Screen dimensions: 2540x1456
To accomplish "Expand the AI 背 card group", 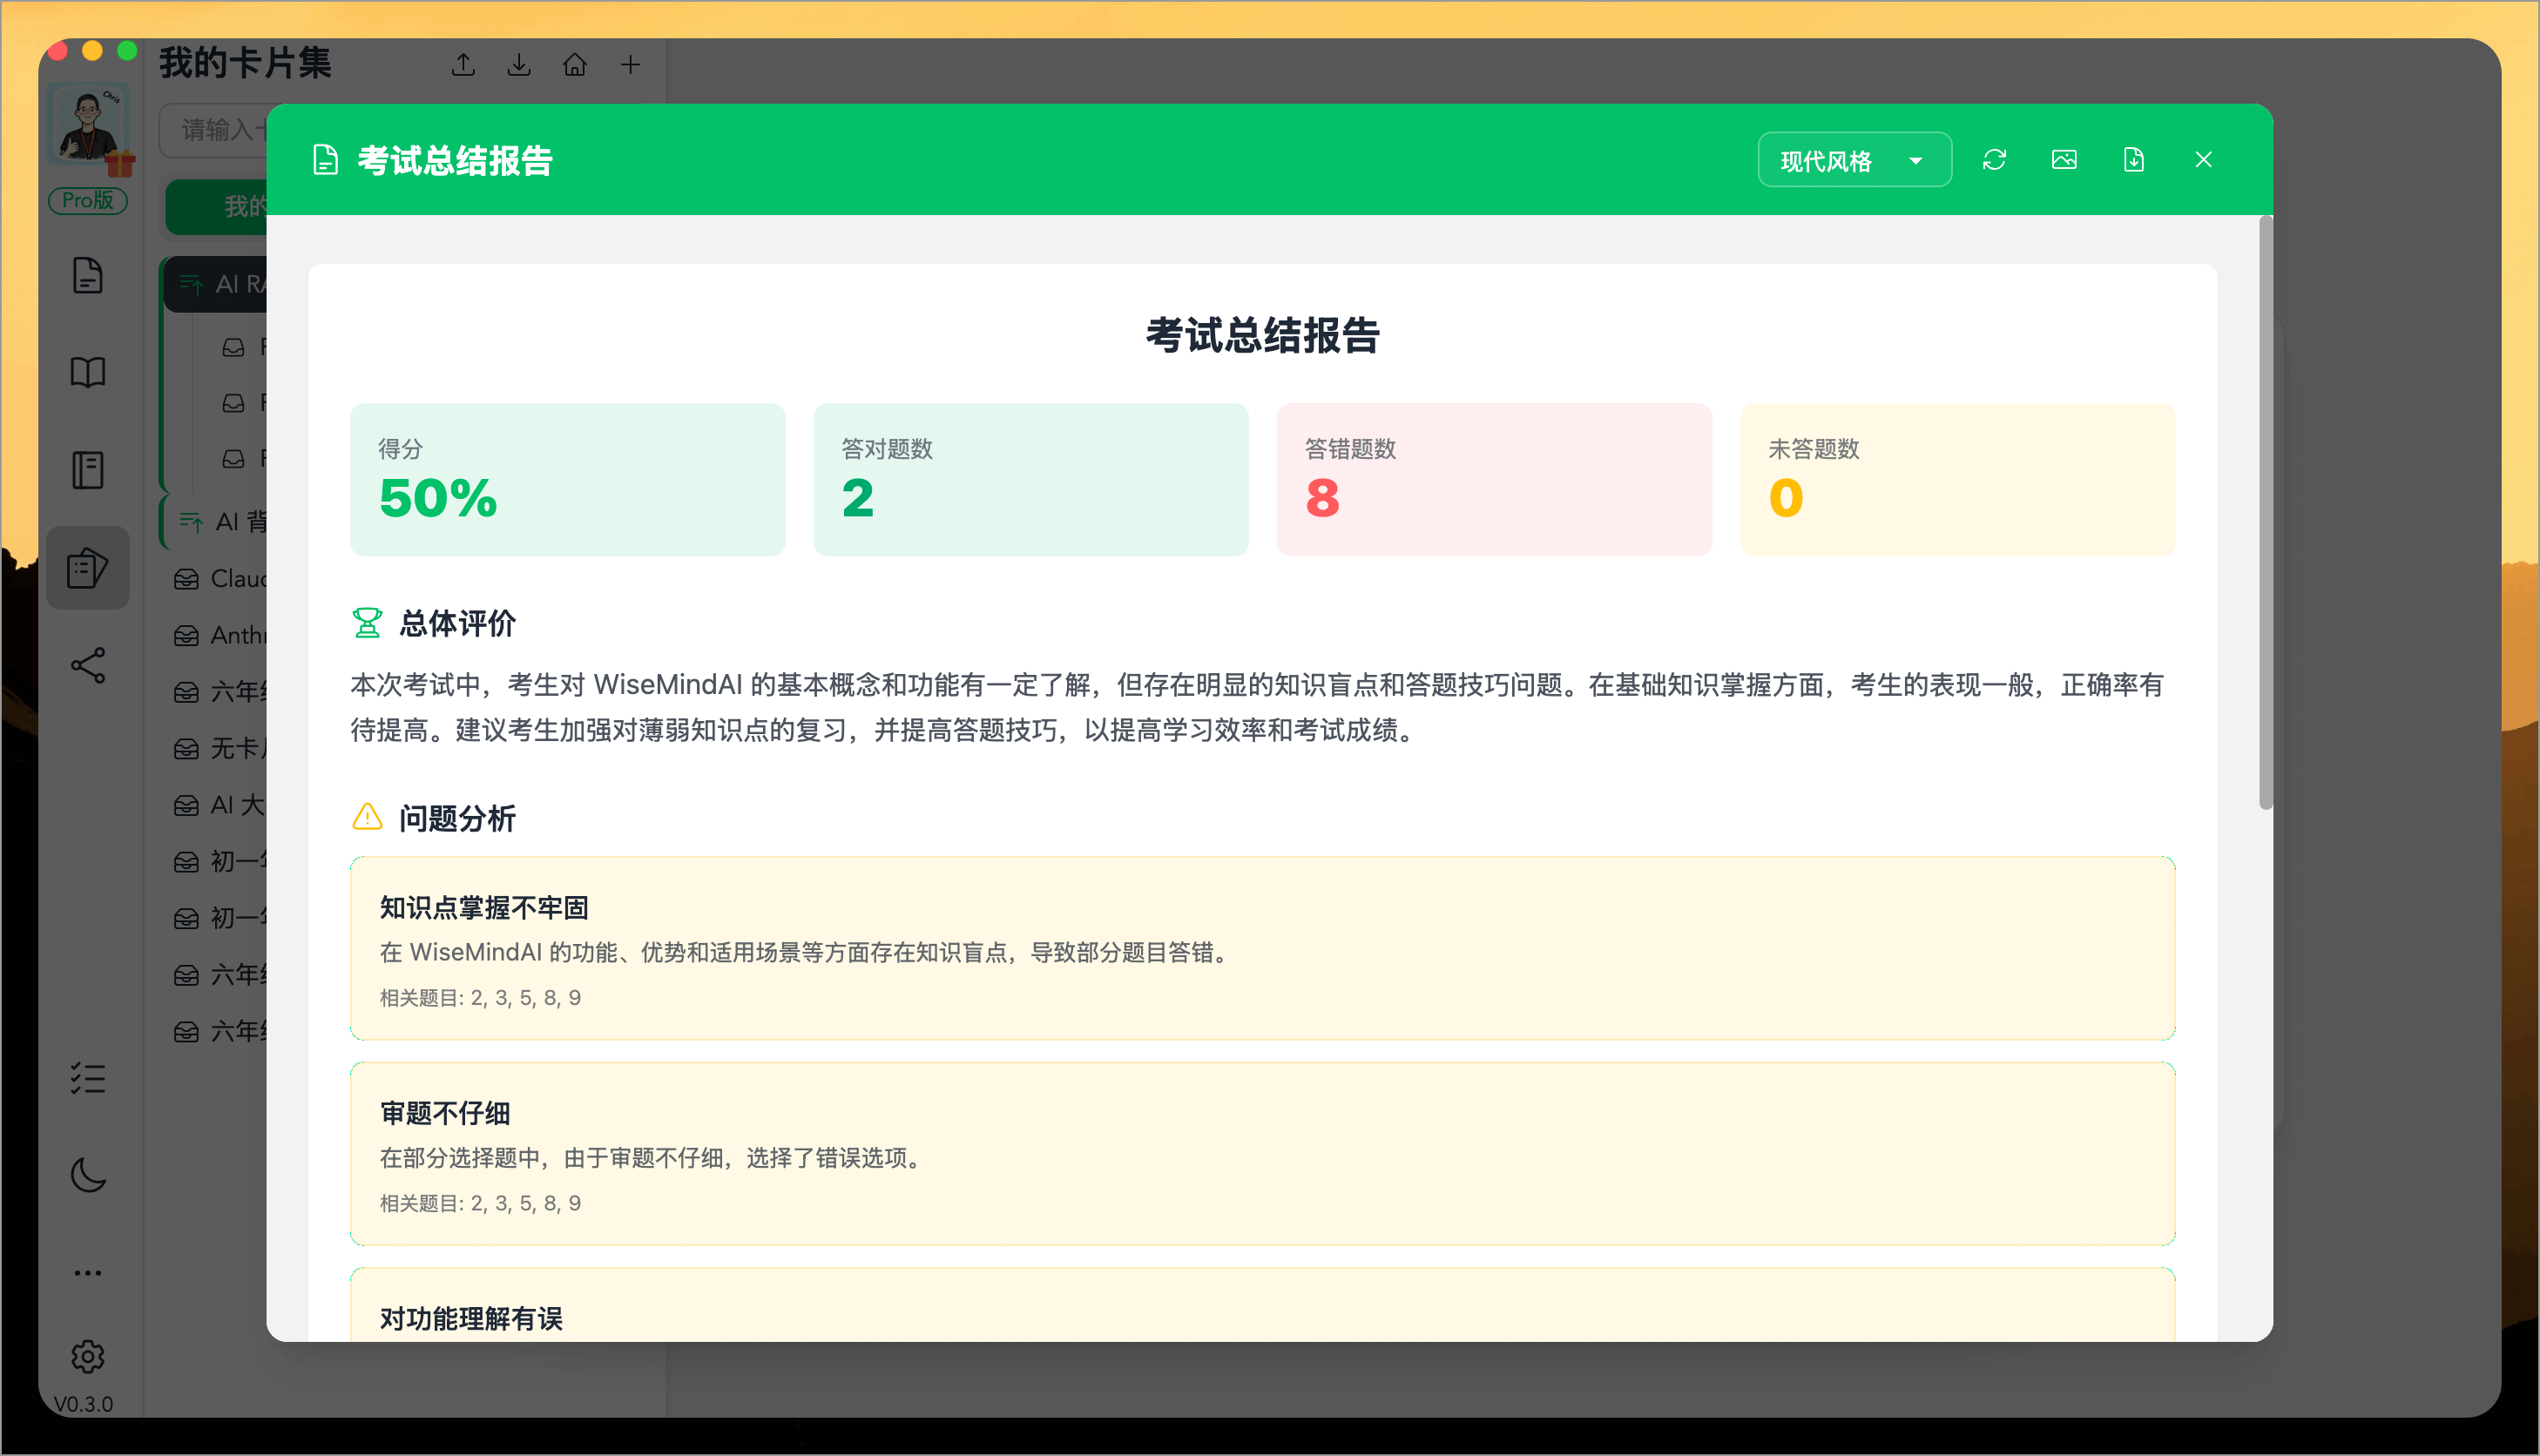I will (191, 521).
